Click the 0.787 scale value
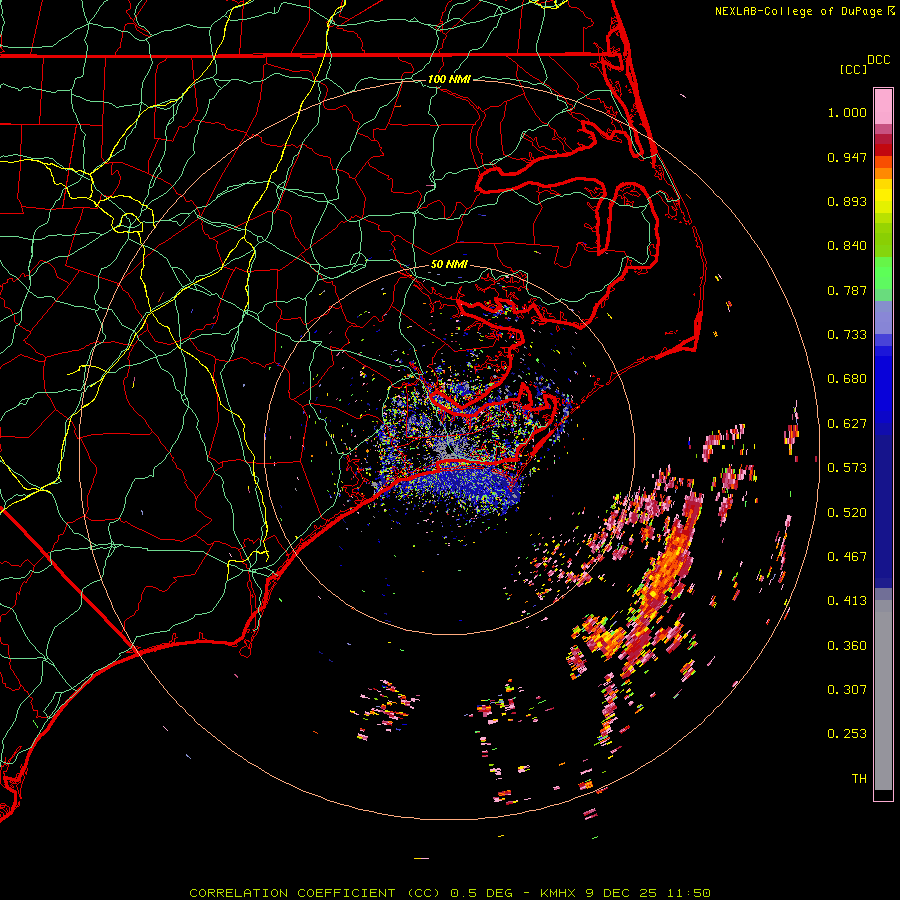Viewport: 900px width, 900px height. click(847, 290)
